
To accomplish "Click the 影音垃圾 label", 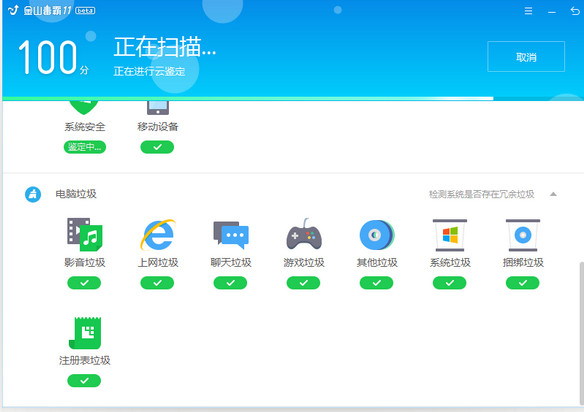I will (85, 263).
